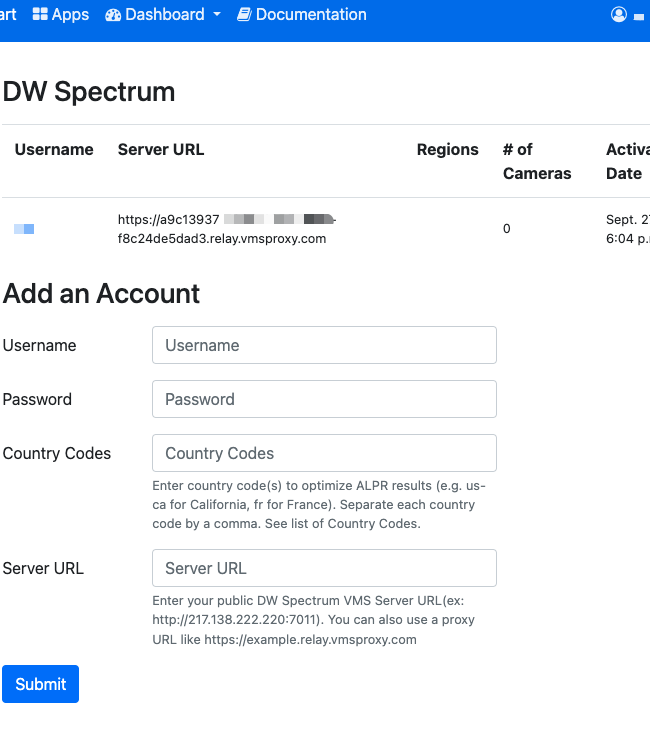The width and height of the screenshot is (650, 729).
Task: Click the Add an Account heading
Action: (101, 294)
